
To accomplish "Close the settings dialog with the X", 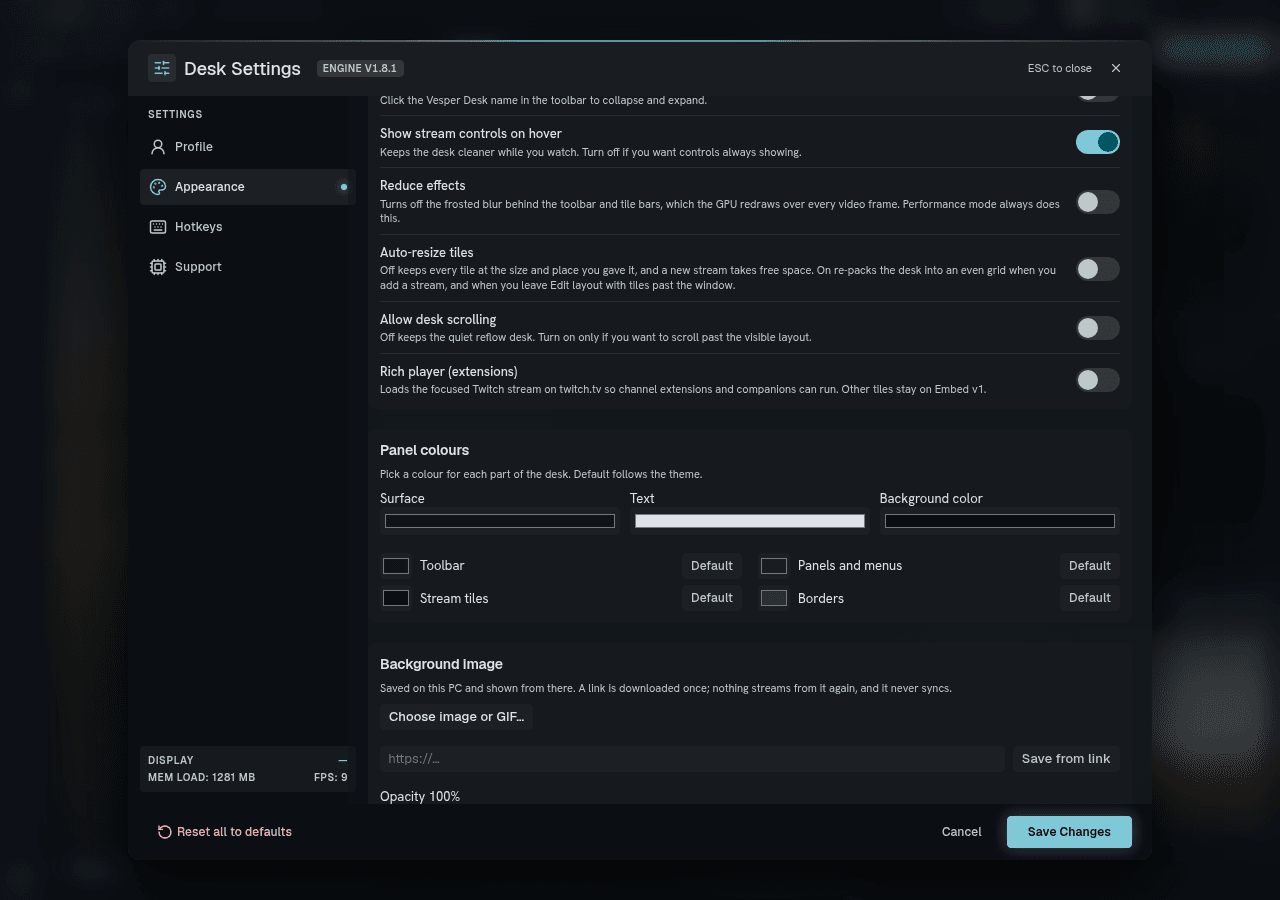I will 1116,68.
